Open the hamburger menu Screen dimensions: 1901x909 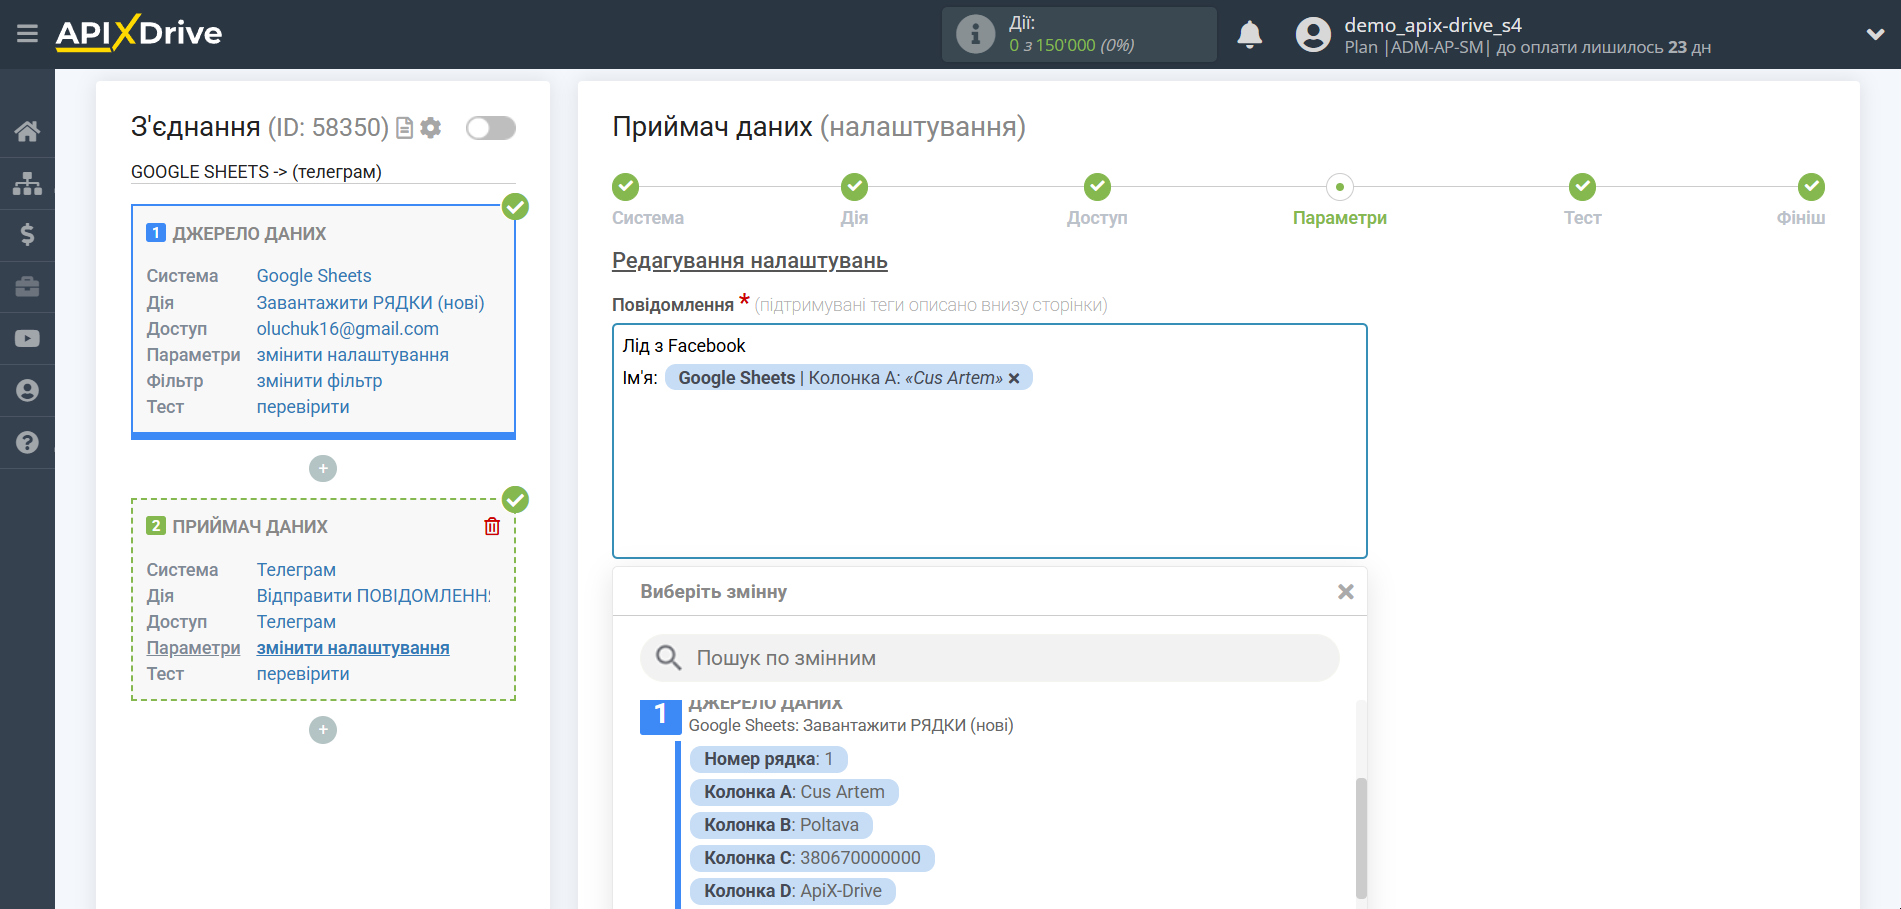(27, 34)
